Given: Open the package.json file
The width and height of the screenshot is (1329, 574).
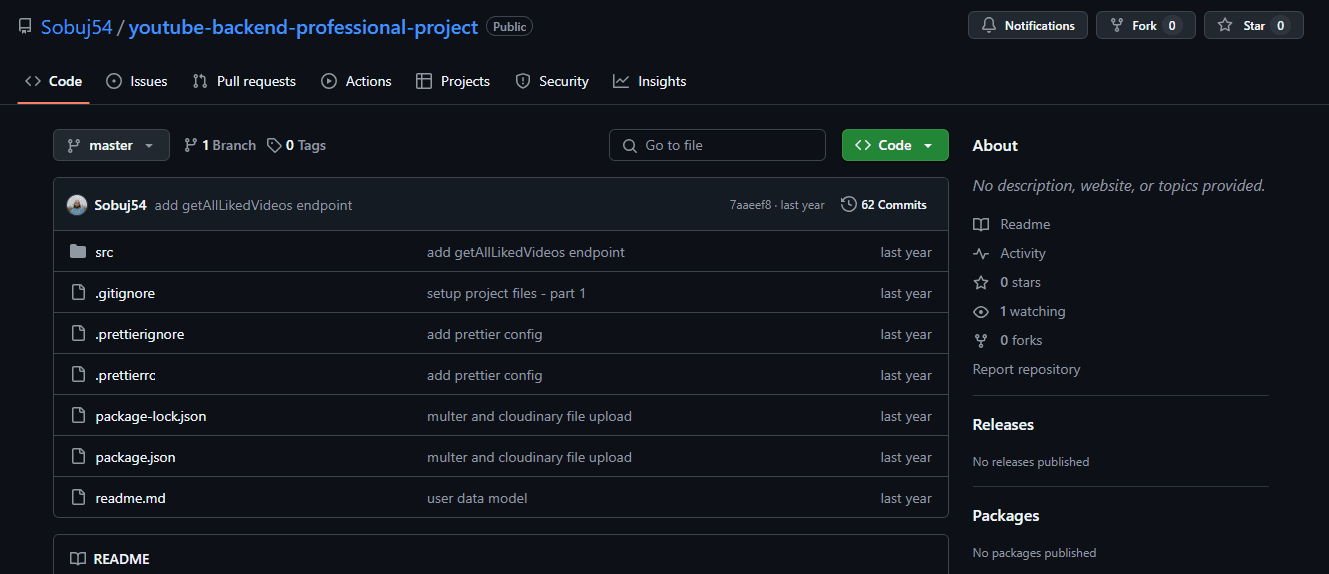Looking at the screenshot, I should 136,457.
